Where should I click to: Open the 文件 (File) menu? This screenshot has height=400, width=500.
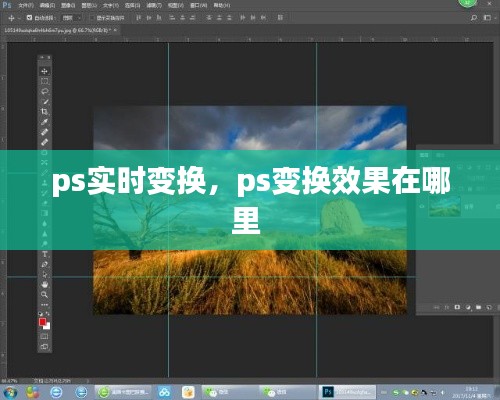point(26,5)
